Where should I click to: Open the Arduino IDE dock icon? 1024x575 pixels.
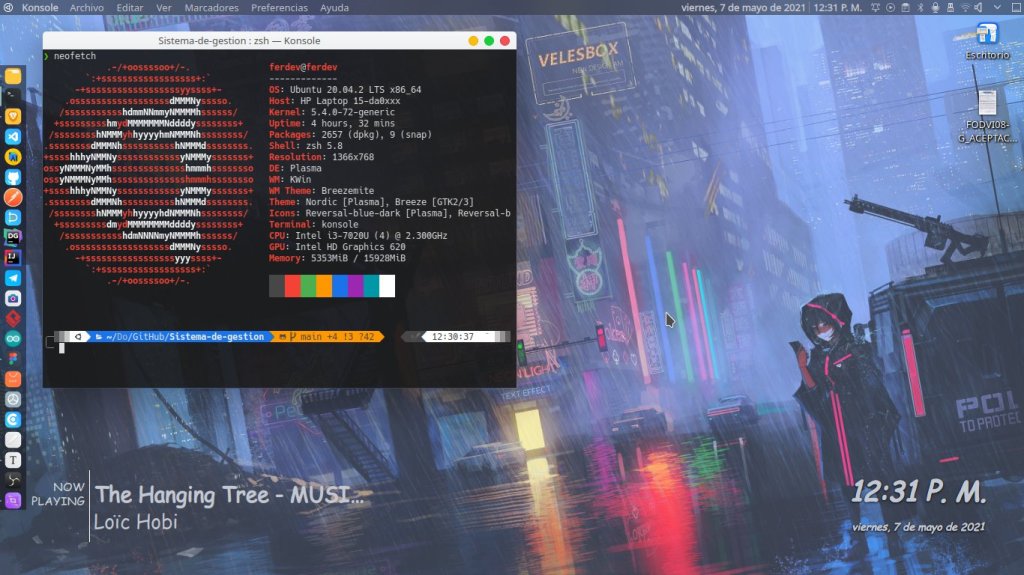[x=13, y=339]
